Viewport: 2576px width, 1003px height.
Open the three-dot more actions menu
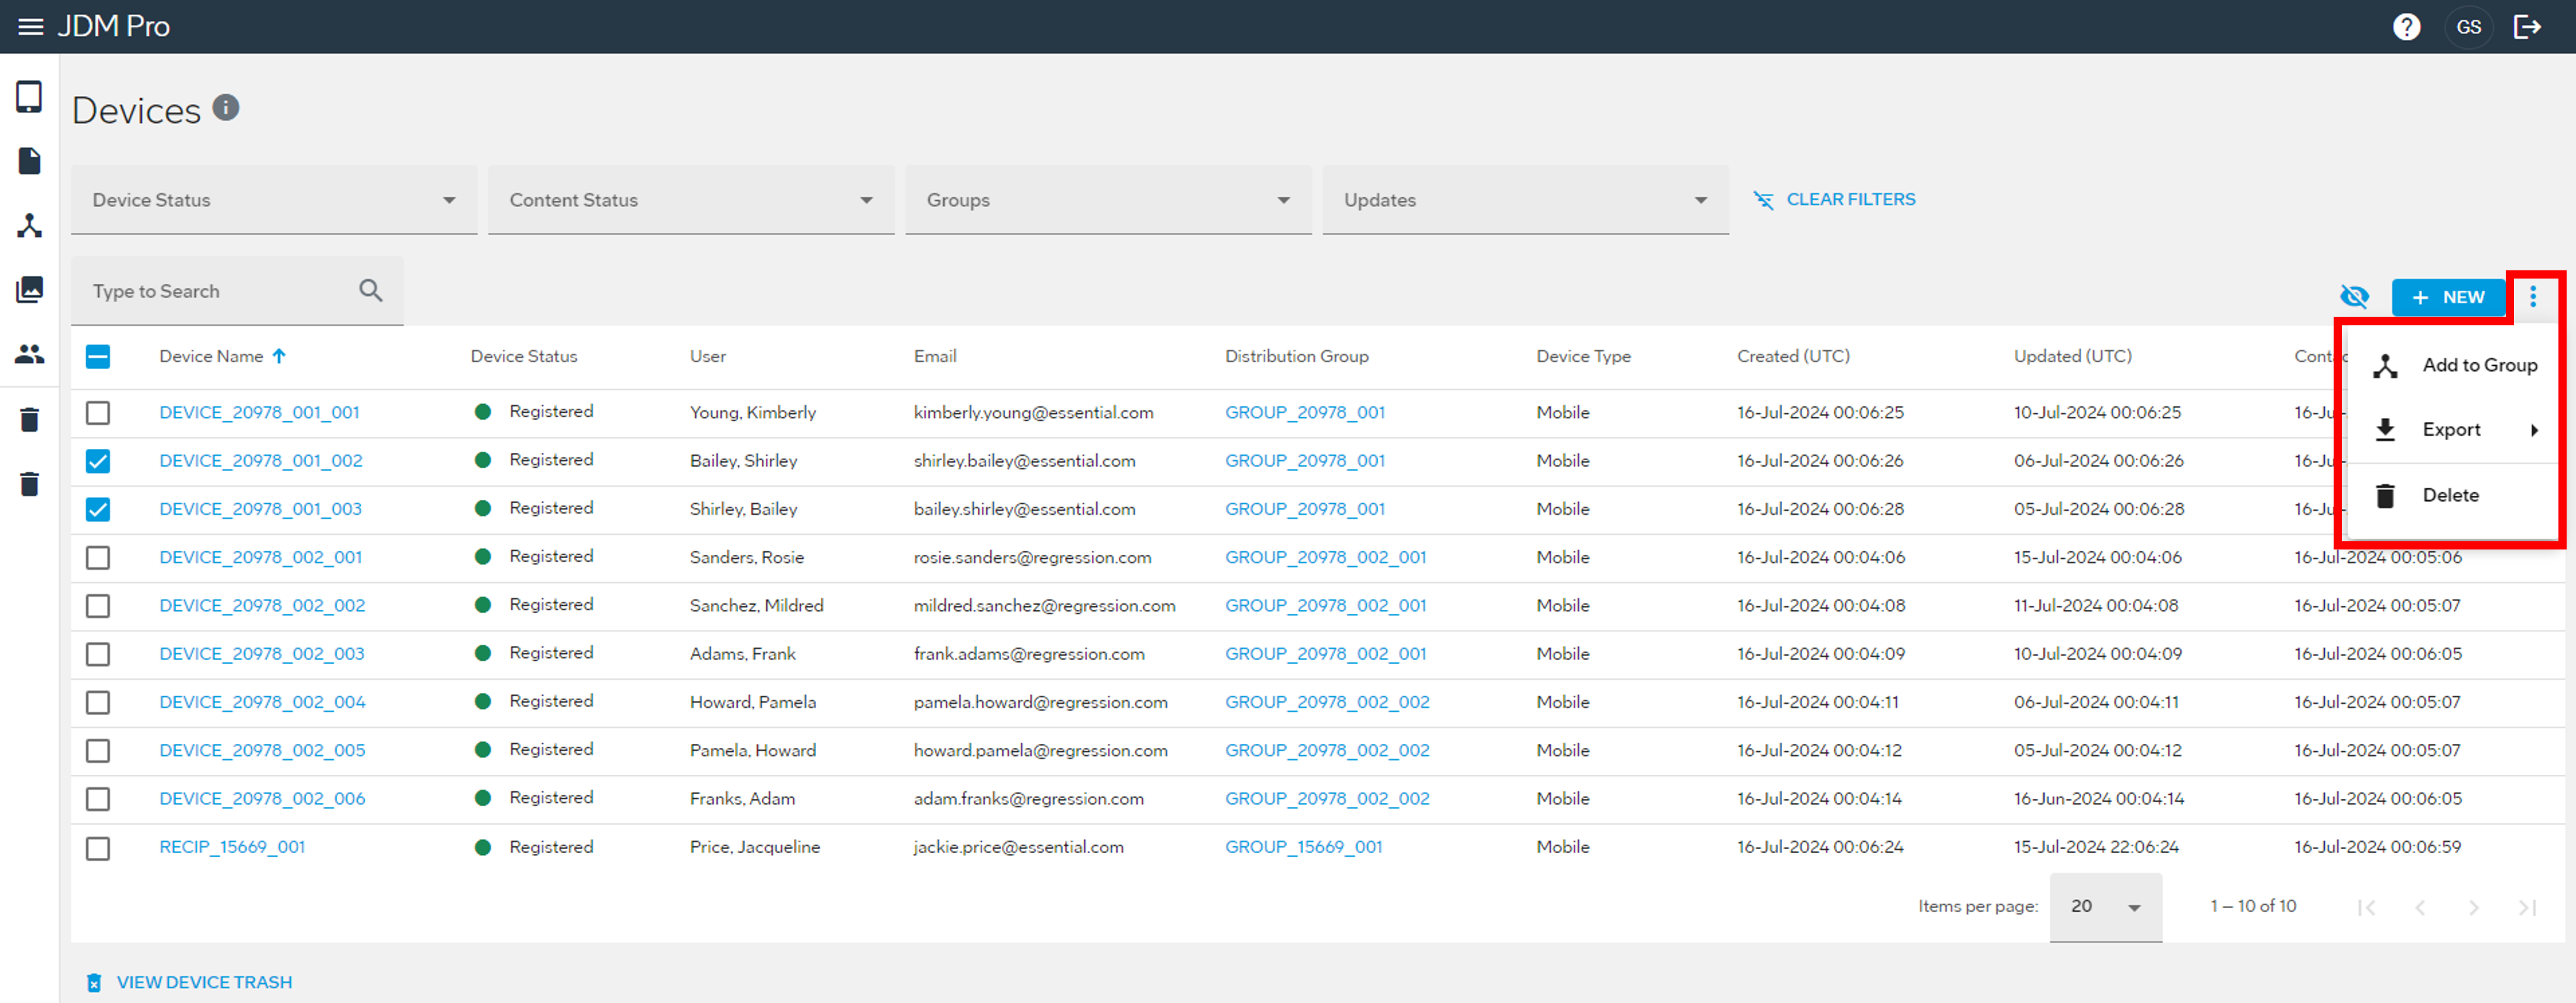pyautogui.click(x=2532, y=297)
